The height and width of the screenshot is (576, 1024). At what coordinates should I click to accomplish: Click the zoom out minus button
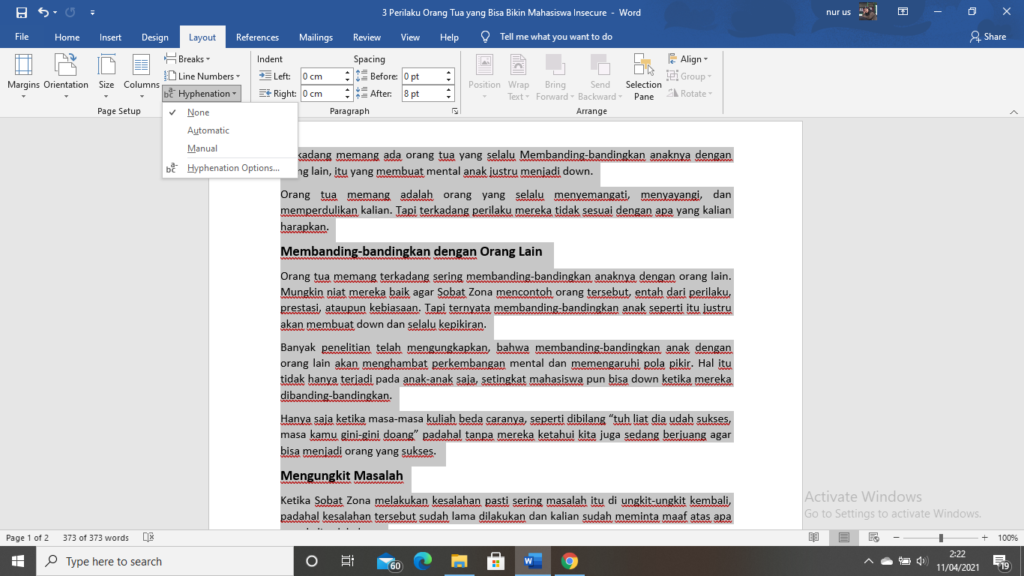pos(896,537)
